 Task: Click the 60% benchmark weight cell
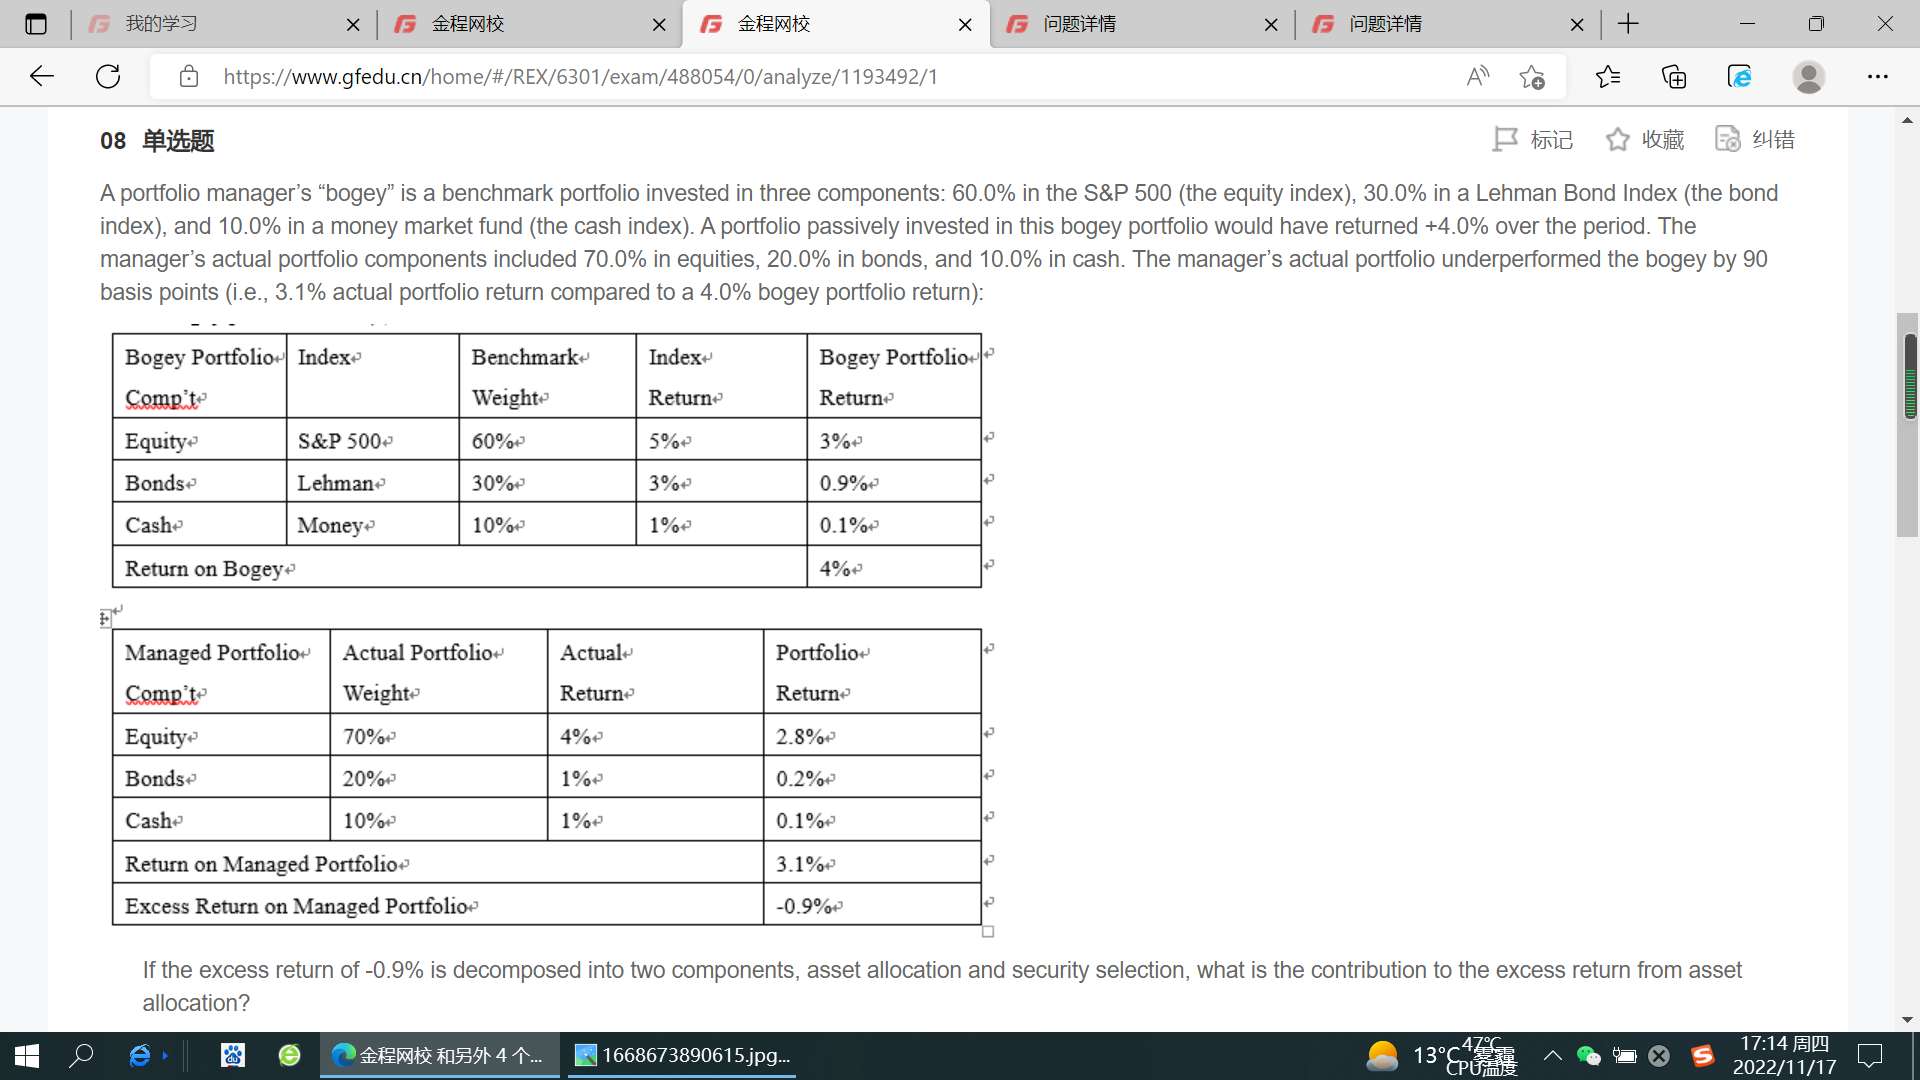point(547,440)
